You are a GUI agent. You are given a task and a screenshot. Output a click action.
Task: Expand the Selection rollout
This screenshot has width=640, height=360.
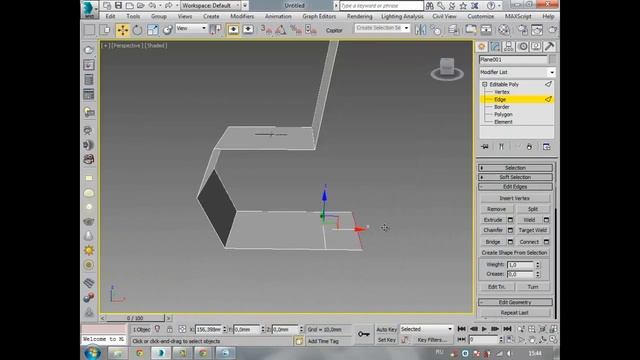[x=516, y=168]
